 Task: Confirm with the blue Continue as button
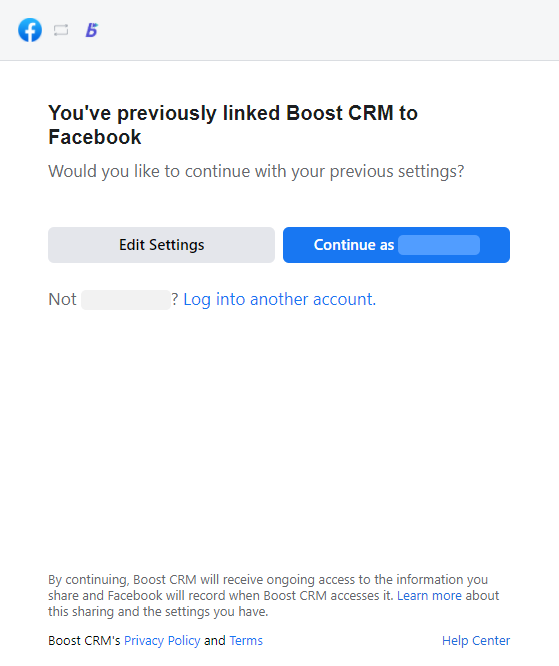pyautogui.click(x=396, y=245)
